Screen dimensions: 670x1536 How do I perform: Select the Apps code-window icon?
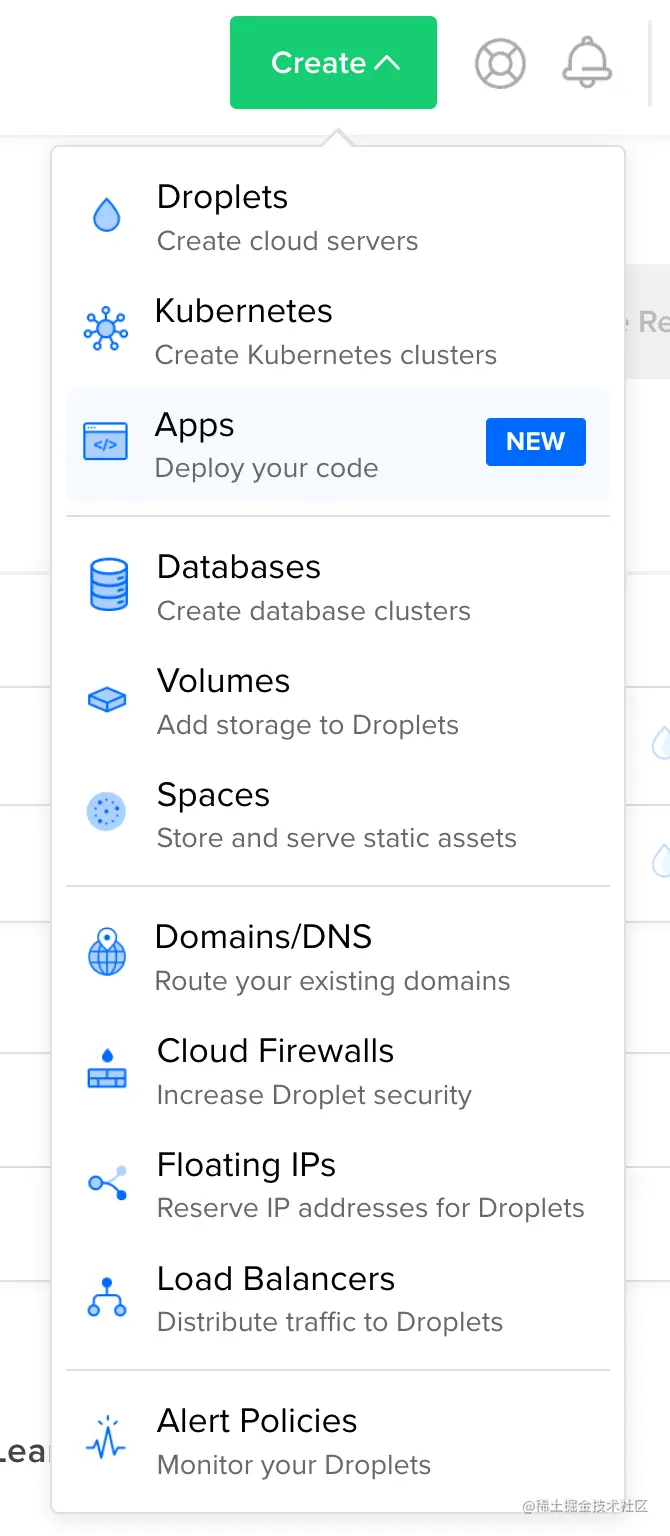(x=107, y=440)
